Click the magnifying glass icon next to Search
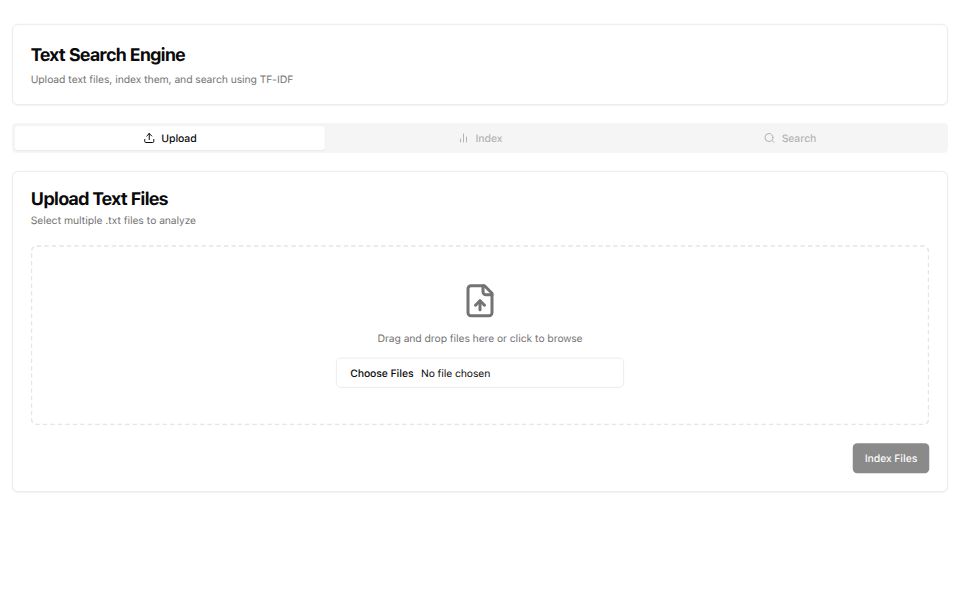The image size is (960, 600). [769, 137]
